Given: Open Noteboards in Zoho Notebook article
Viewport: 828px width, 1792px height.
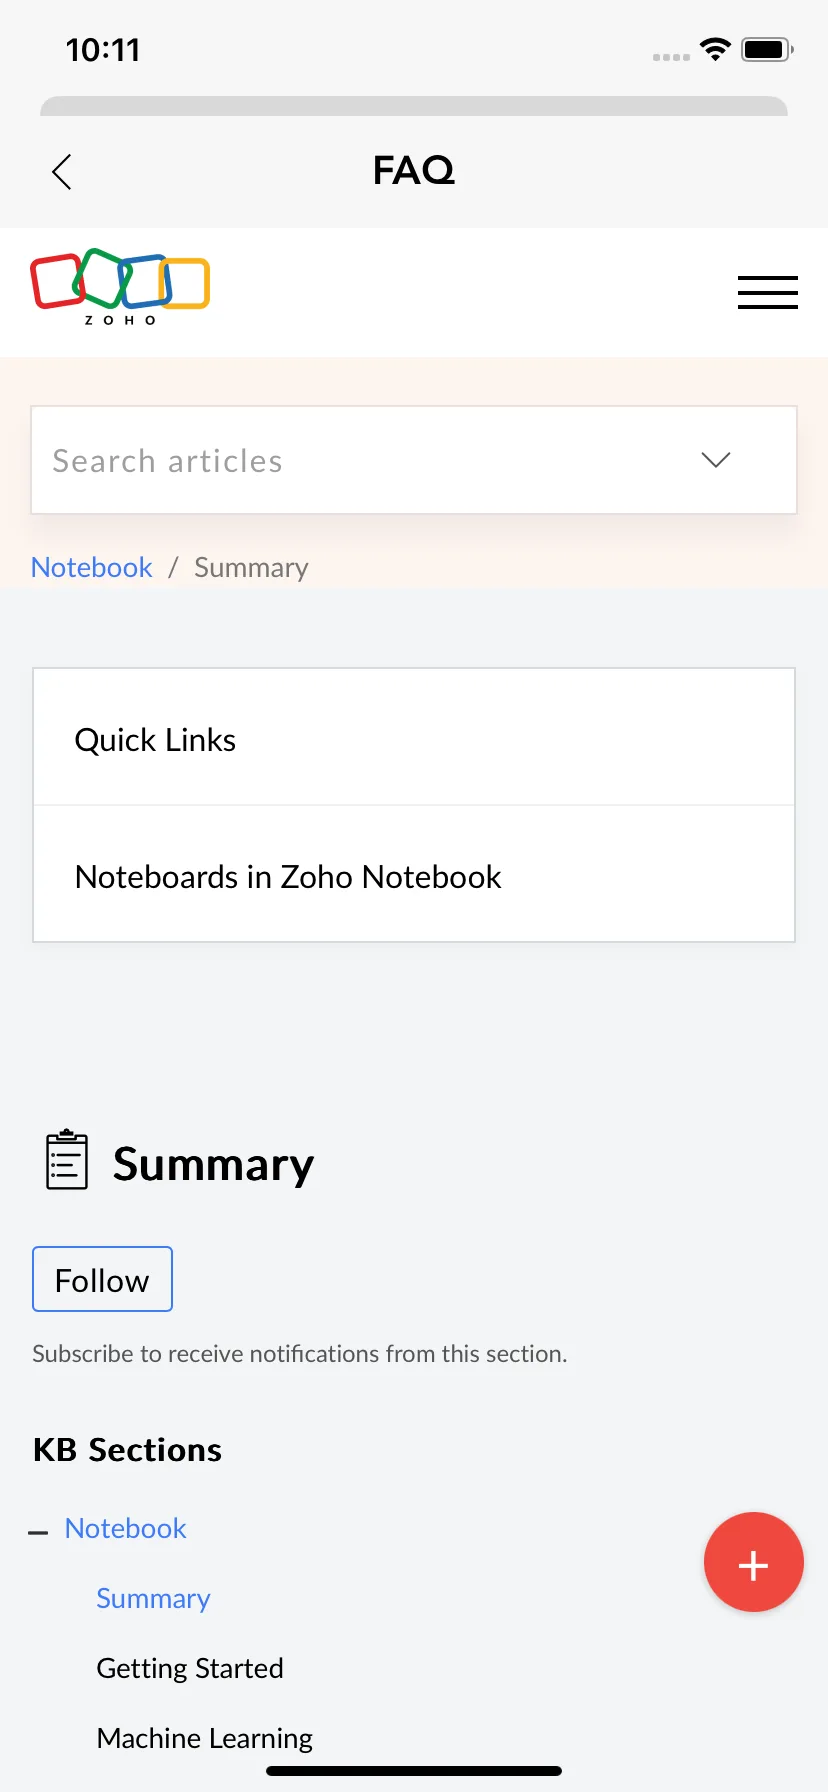Looking at the screenshot, I should point(414,876).
